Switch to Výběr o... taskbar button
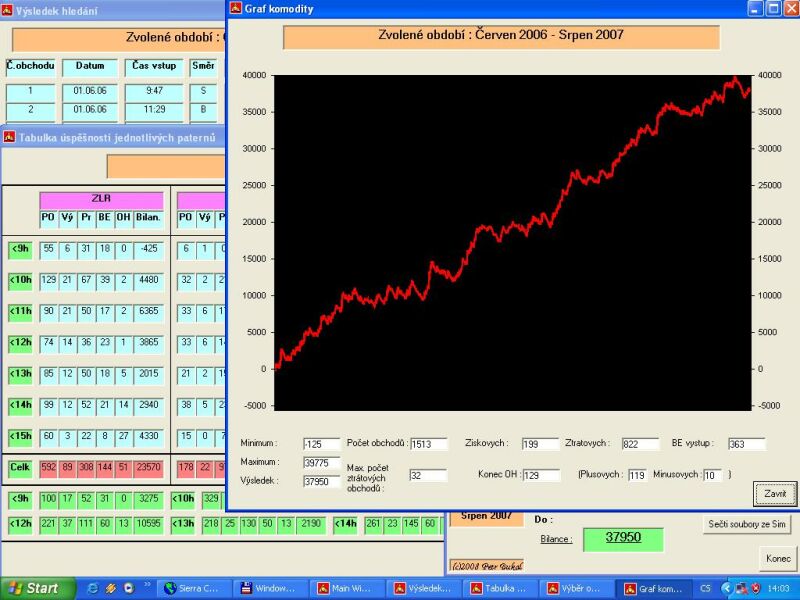The image size is (800, 600). [x=577, y=588]
